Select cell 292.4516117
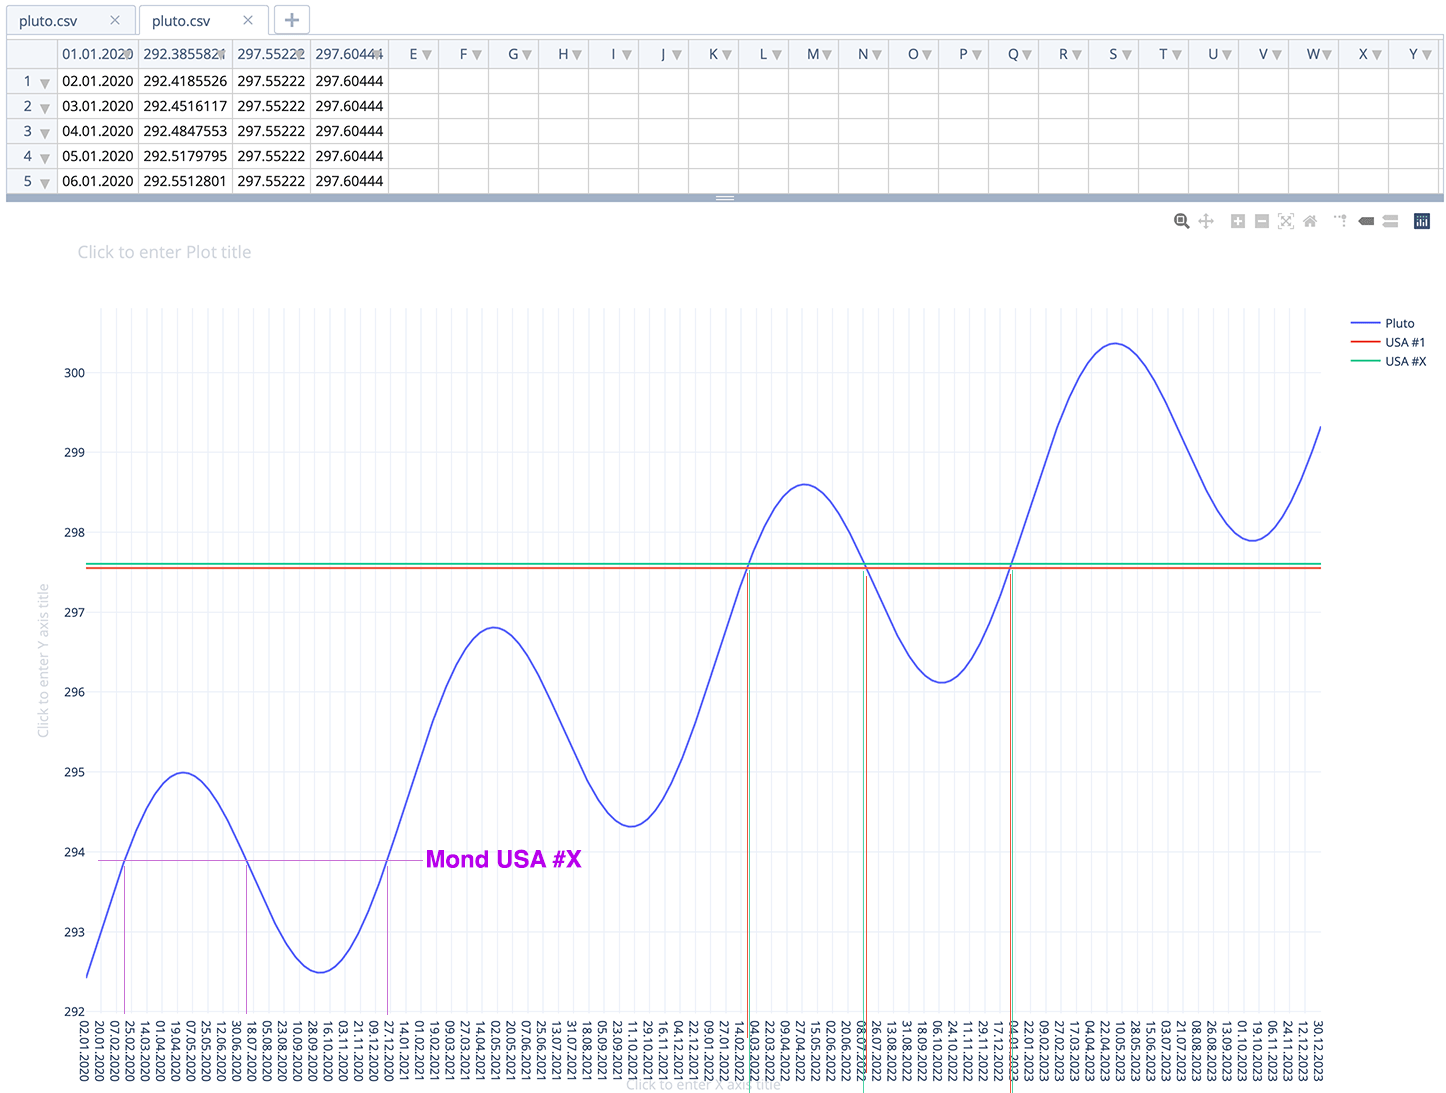Image resolution: width=1446 pixels, height=1093 pixels. 185,106
